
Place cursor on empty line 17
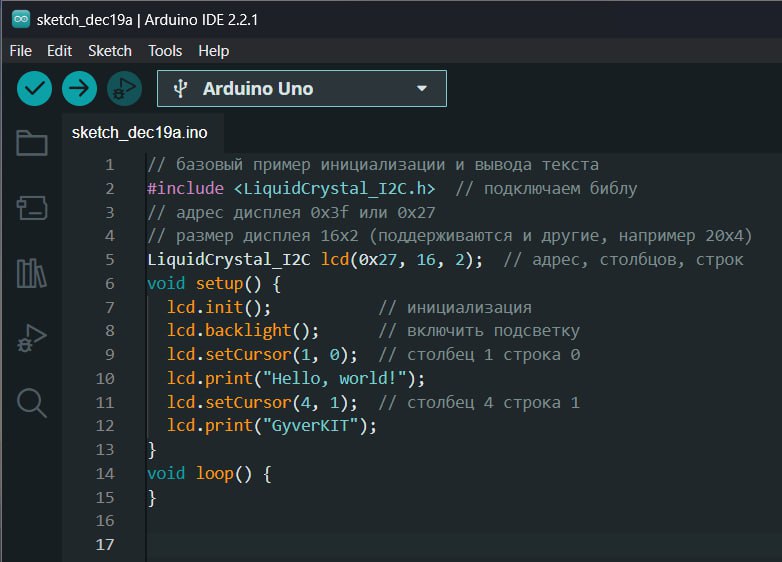pyautogui.click(x=464, y=545)
